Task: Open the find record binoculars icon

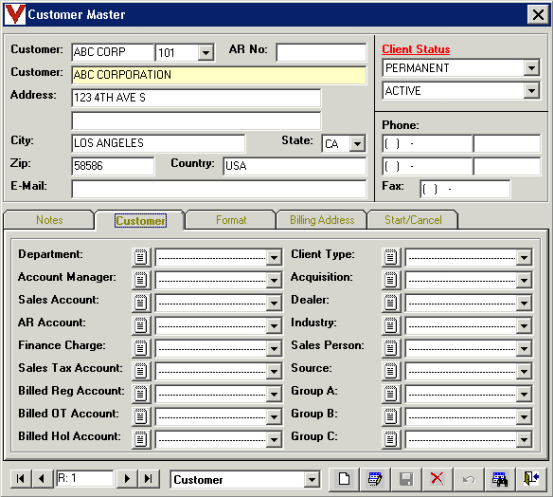Action: pyautogui.click(x=500, y=479)
